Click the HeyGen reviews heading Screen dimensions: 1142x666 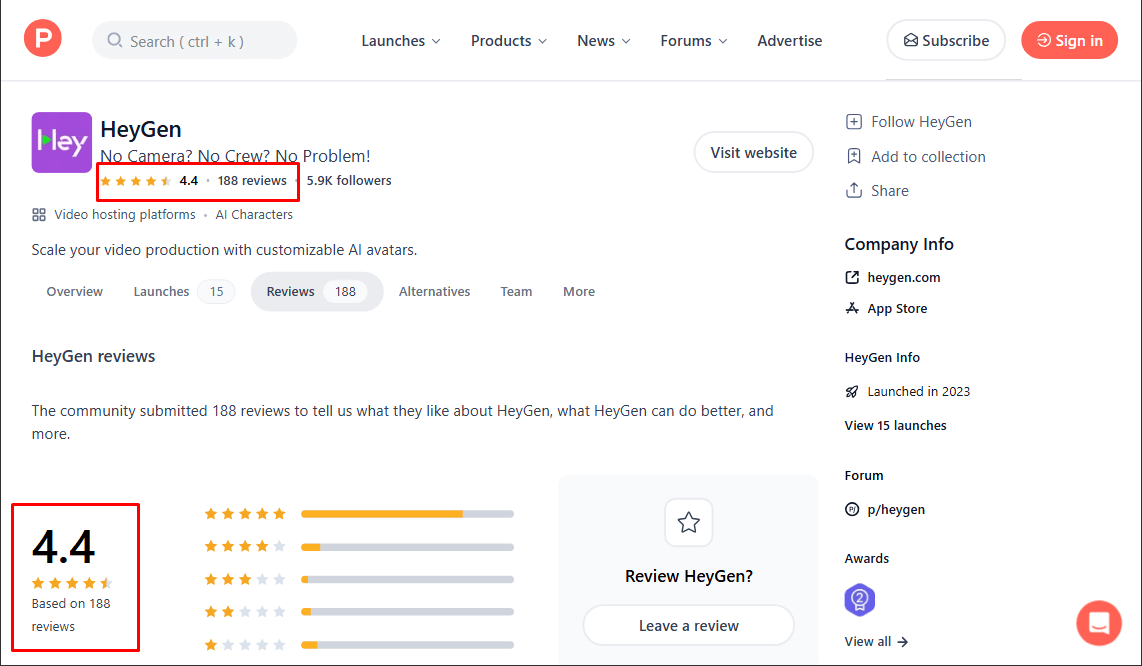[93, 356]
